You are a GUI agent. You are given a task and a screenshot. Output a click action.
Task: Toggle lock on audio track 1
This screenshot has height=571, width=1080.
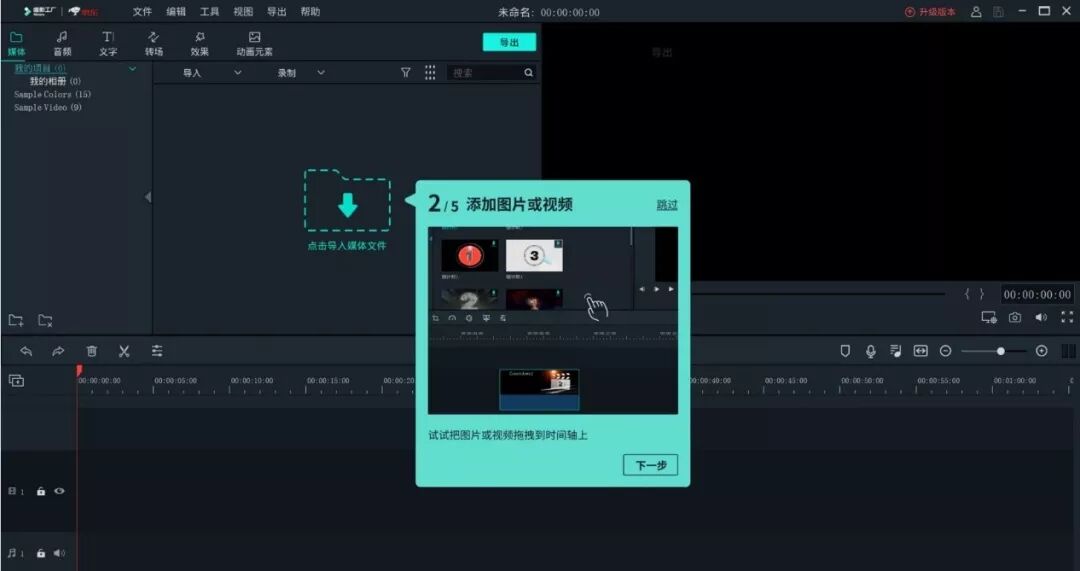click(41, 553)
